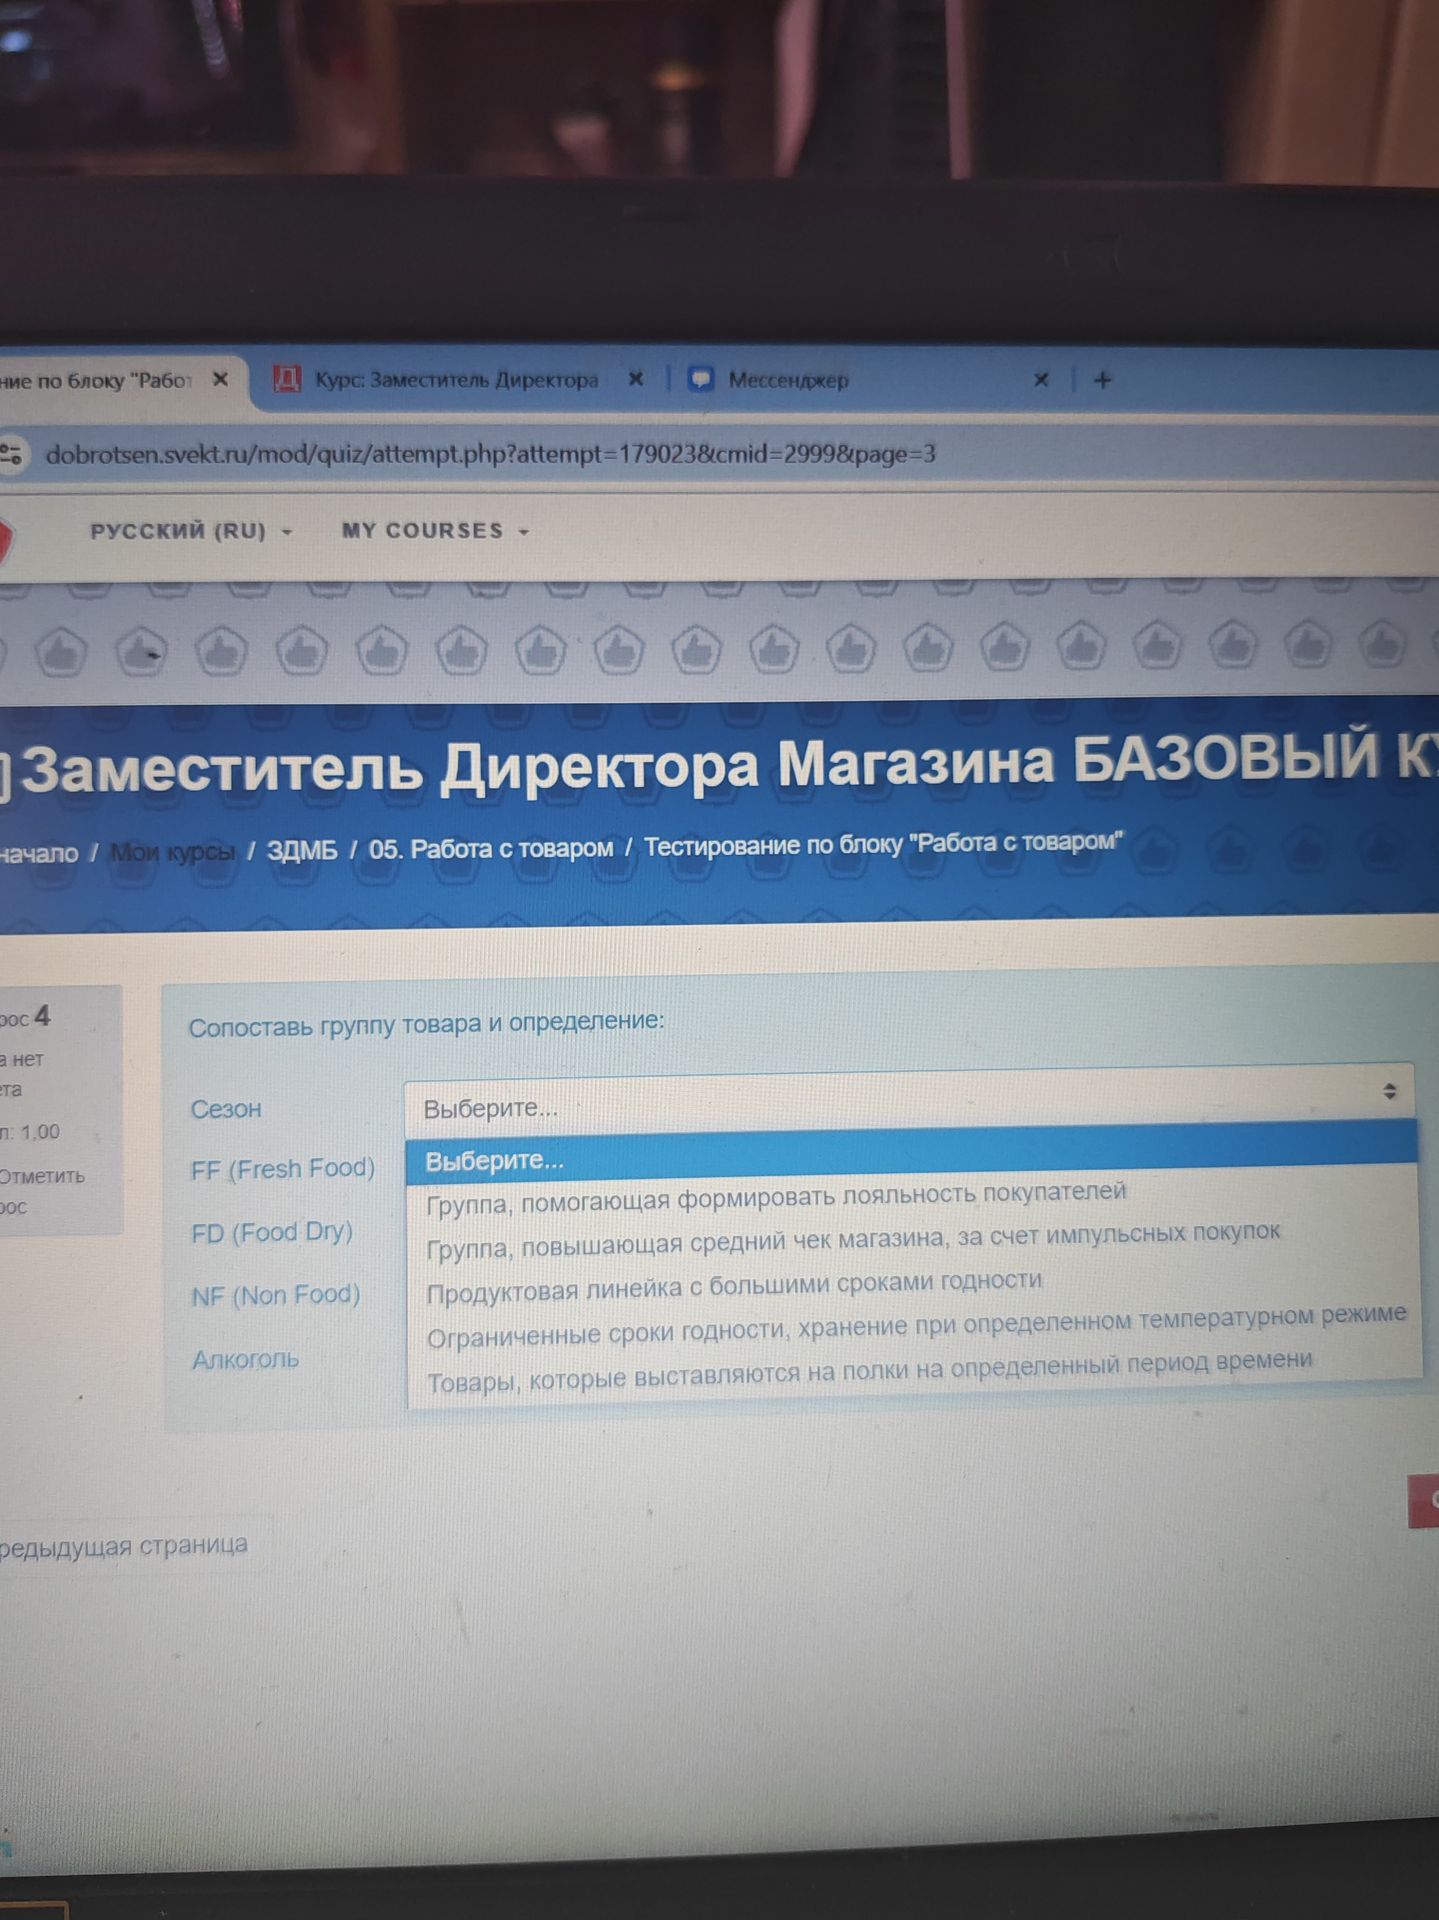Choose 'Товары, которые выставляются на полки' option
Screen dimensions: 1439x1920
point(869,1371)
